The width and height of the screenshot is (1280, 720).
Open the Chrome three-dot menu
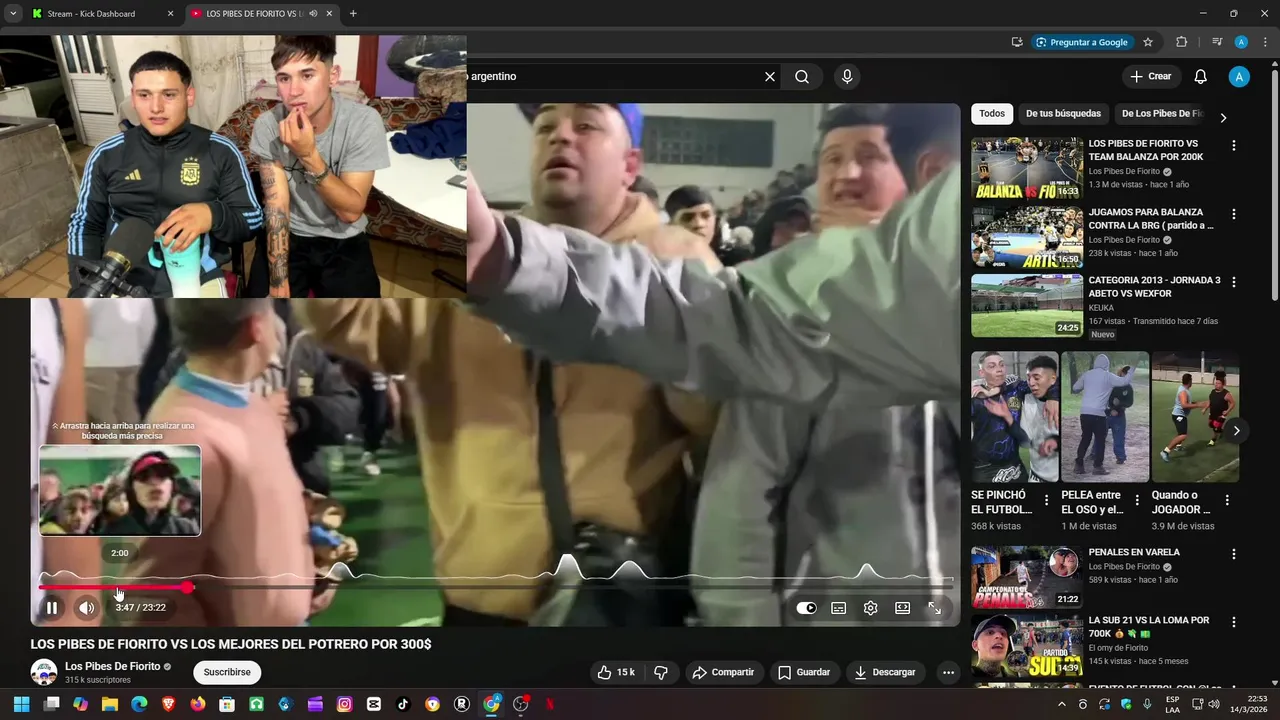point(1265,42)
